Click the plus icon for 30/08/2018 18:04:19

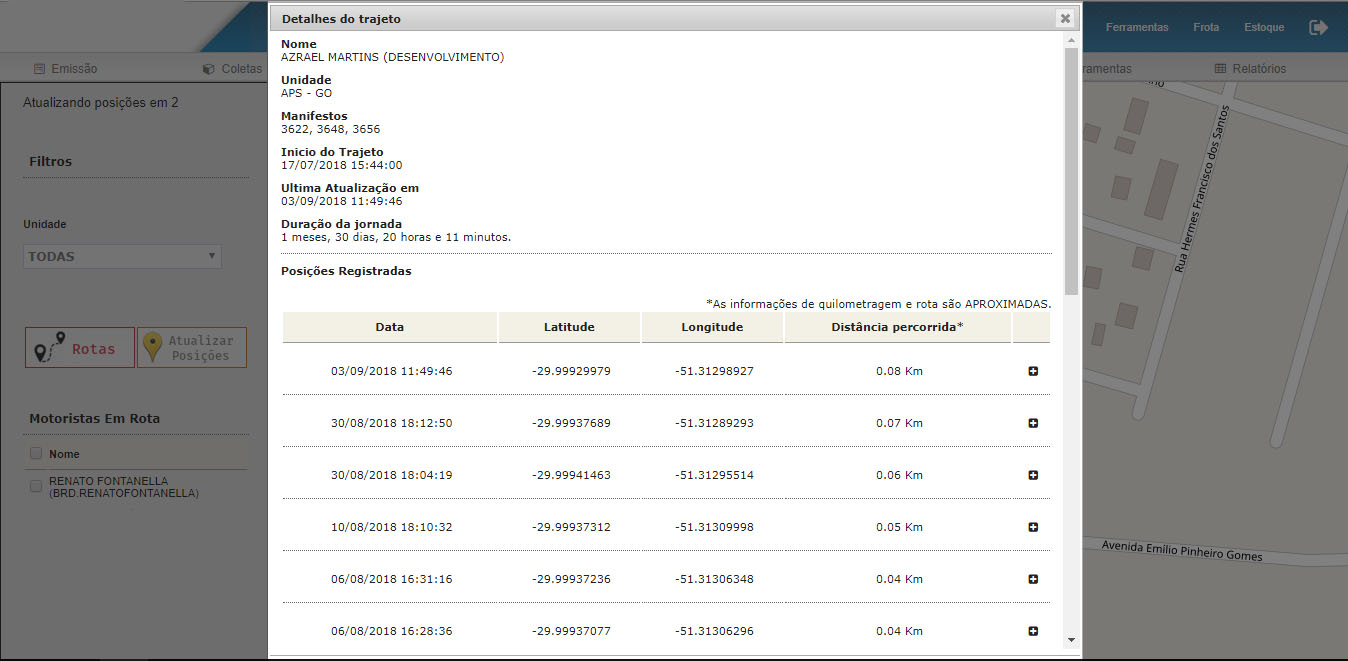[1033, 475]
